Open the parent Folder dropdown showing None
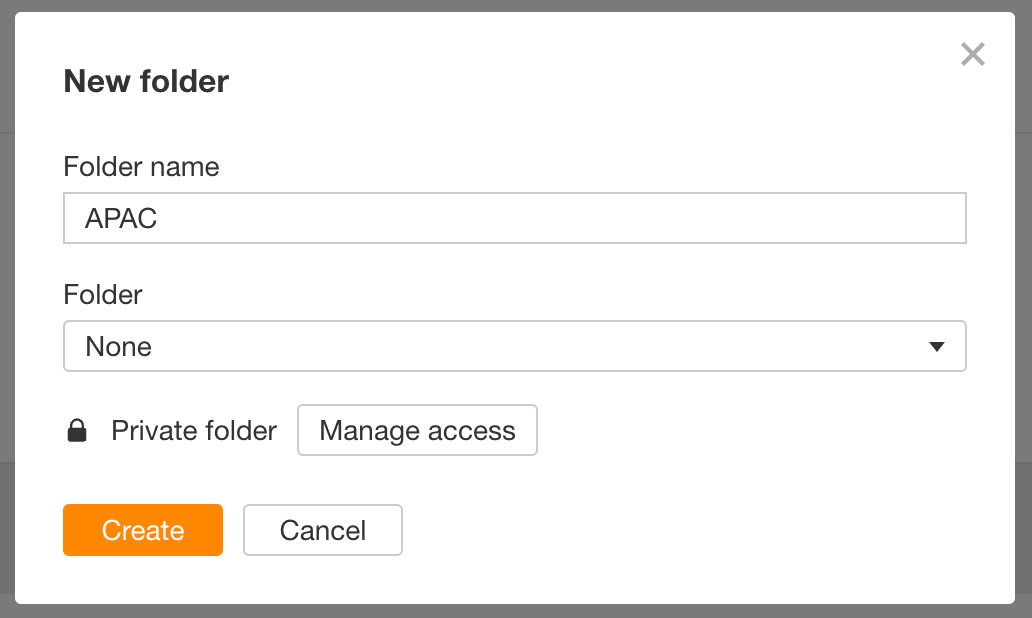Image resolution: width=1032 pixels, height=618 pixels. pos(515,346)
